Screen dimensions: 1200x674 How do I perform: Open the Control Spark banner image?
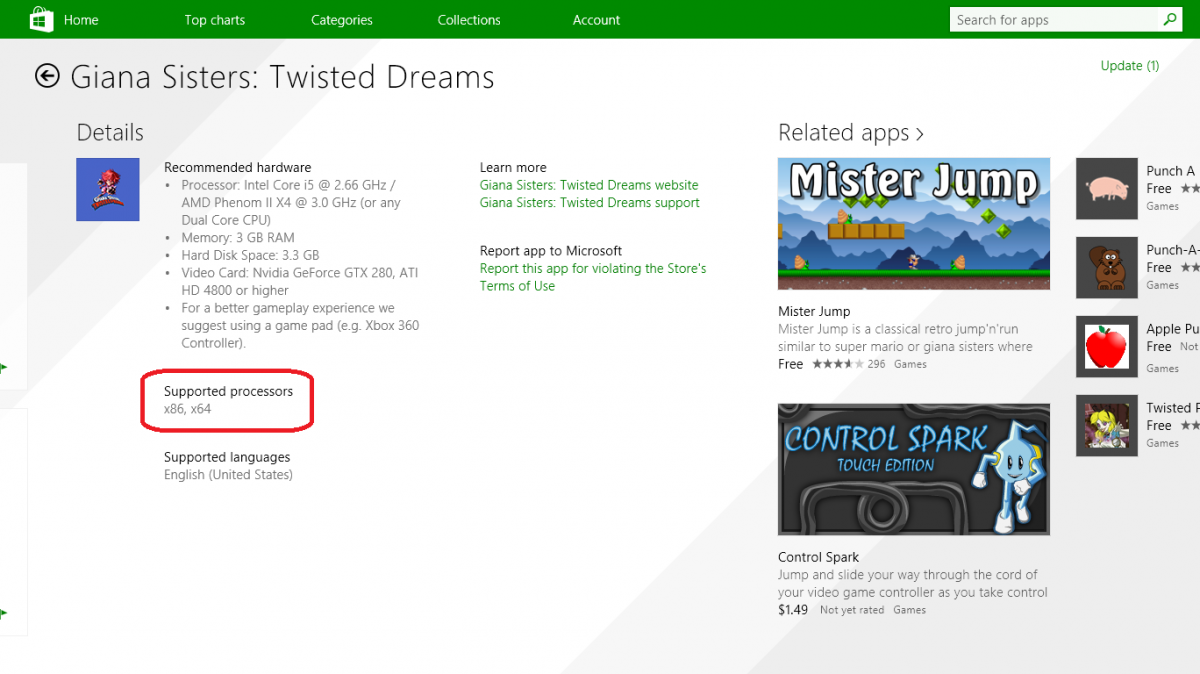pyautogui.click(x=914, y=469)
